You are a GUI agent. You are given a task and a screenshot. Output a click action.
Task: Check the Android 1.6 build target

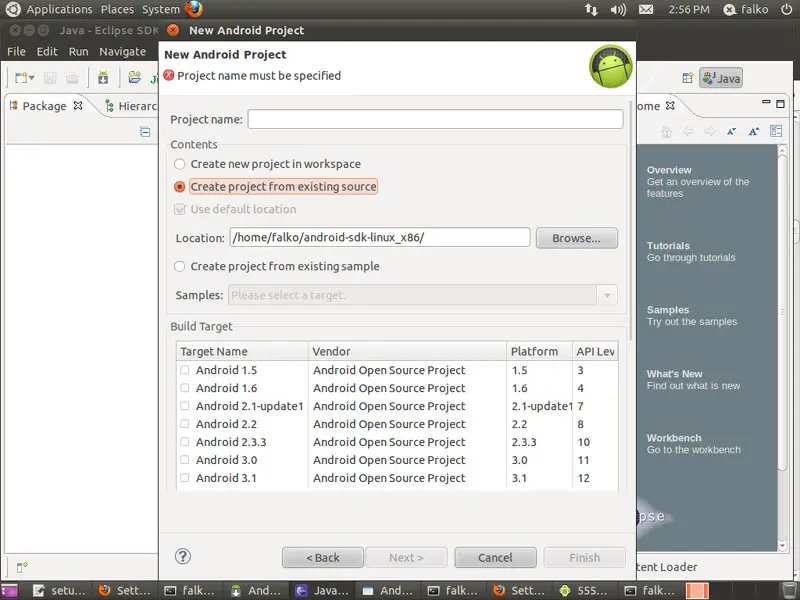pyautogui.click(x=185, y=388)
